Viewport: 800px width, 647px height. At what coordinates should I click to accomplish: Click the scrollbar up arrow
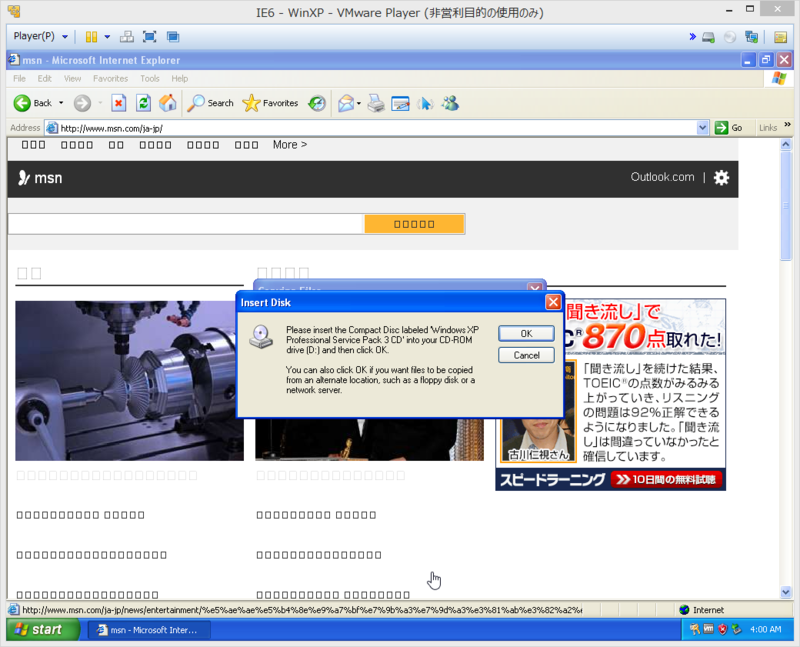pos(786,144)
